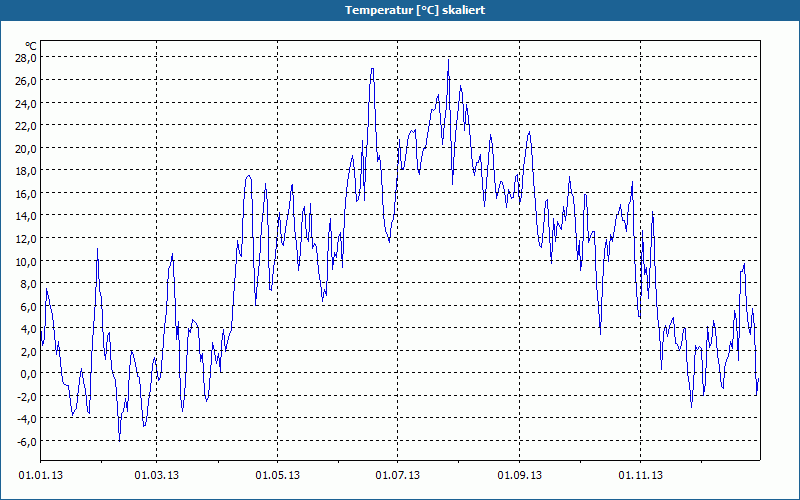Select the 14,0 y-axis label
This screenshot has width=800, height=500.
tap(26, 215)
